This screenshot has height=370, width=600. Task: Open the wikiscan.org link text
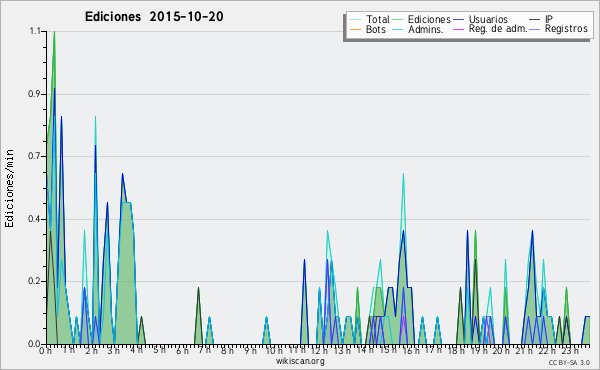tap(300, 361)
